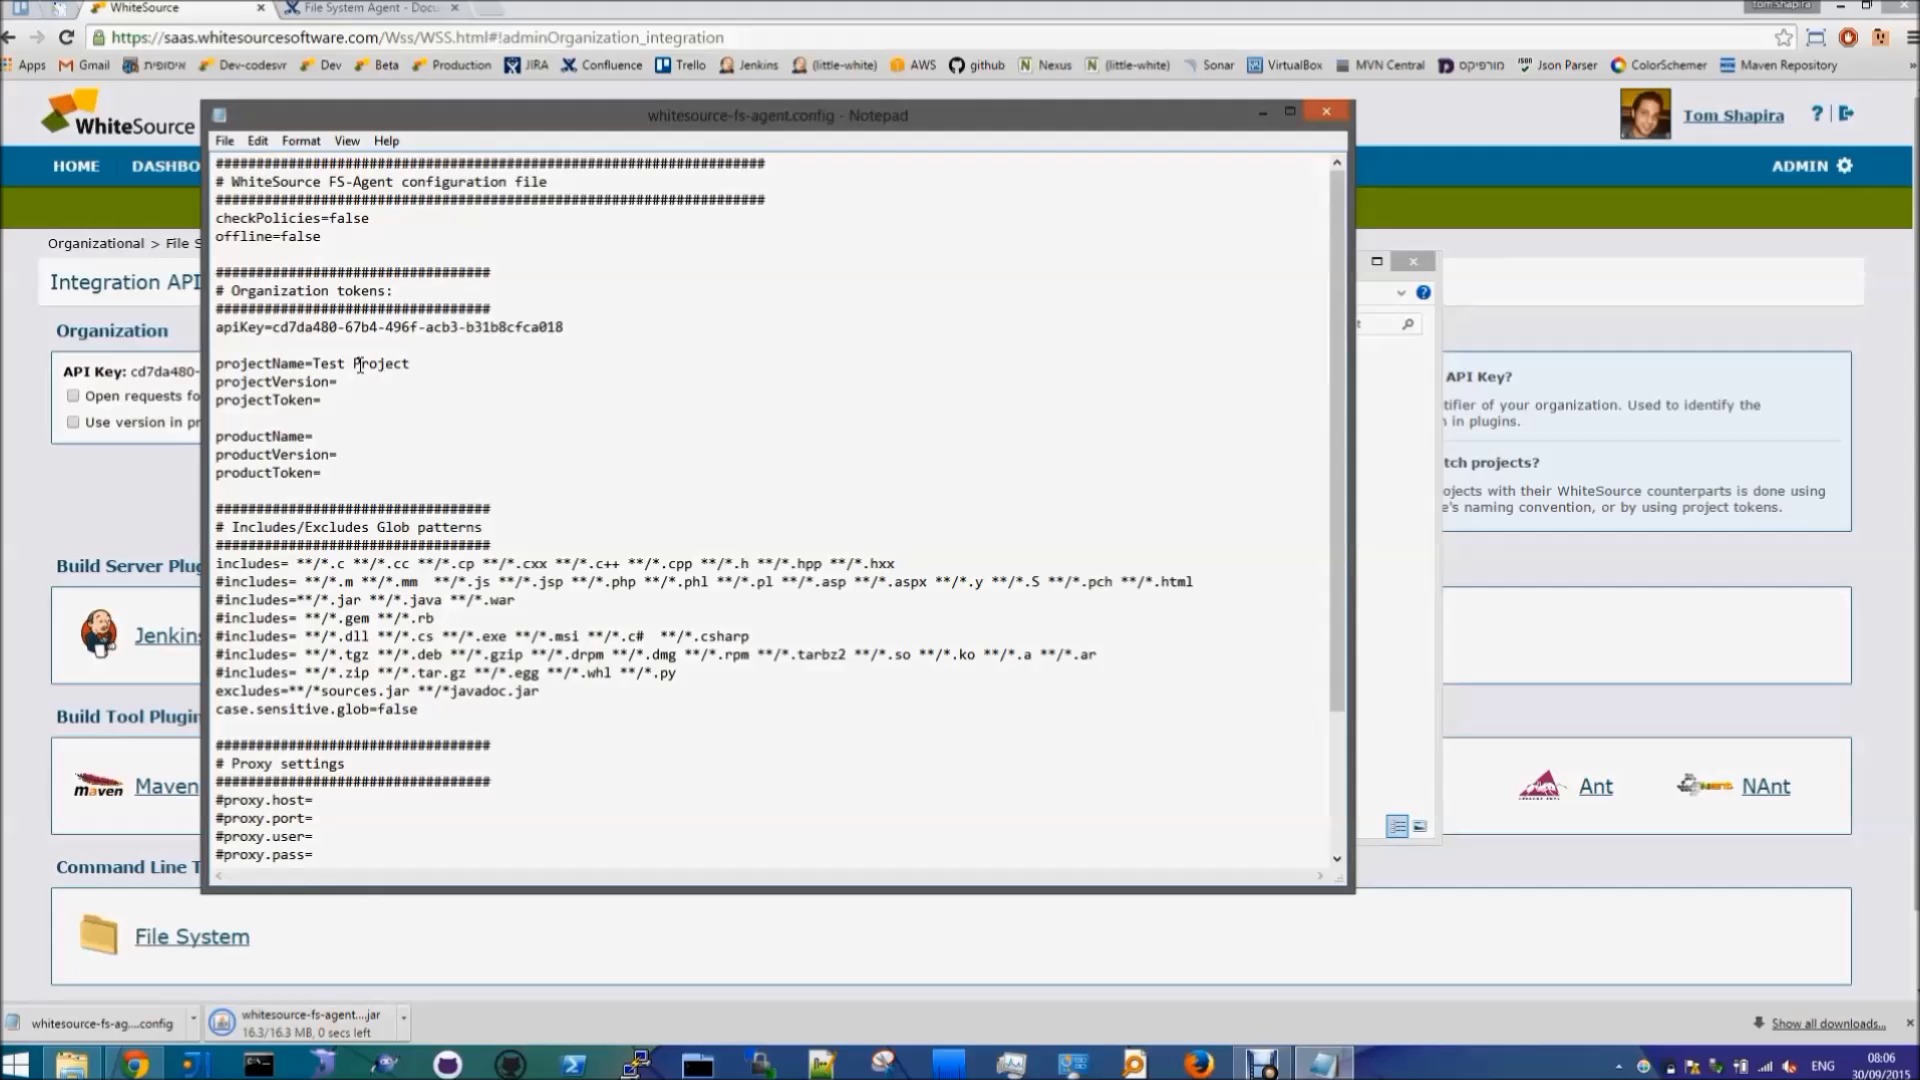Open the Notepad Edit menu
The height and width of the screenshot is (1080, 1920).
click(x=257, y=141)
